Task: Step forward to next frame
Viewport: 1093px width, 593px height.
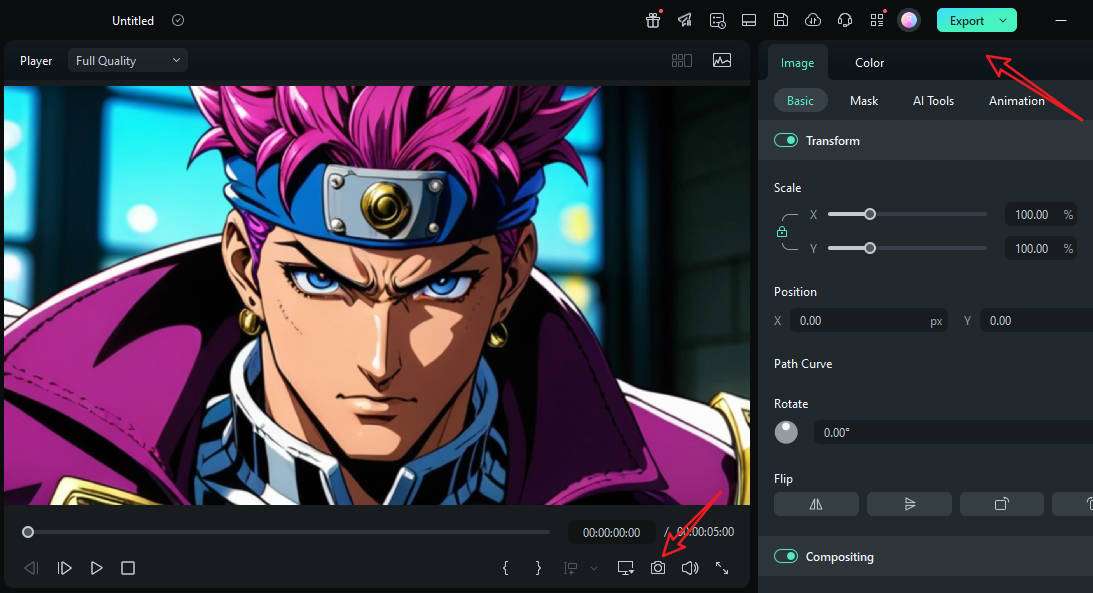Action: tap(64, 568)
